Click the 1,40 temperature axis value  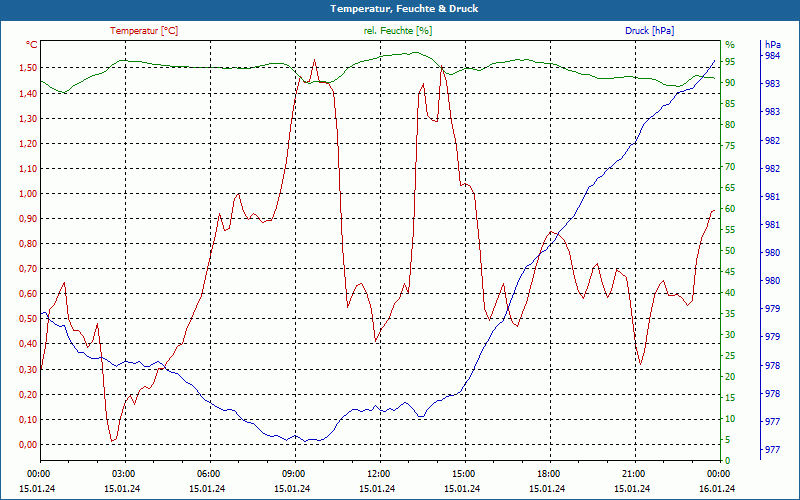pyautogui.click(x=28, y=93)
